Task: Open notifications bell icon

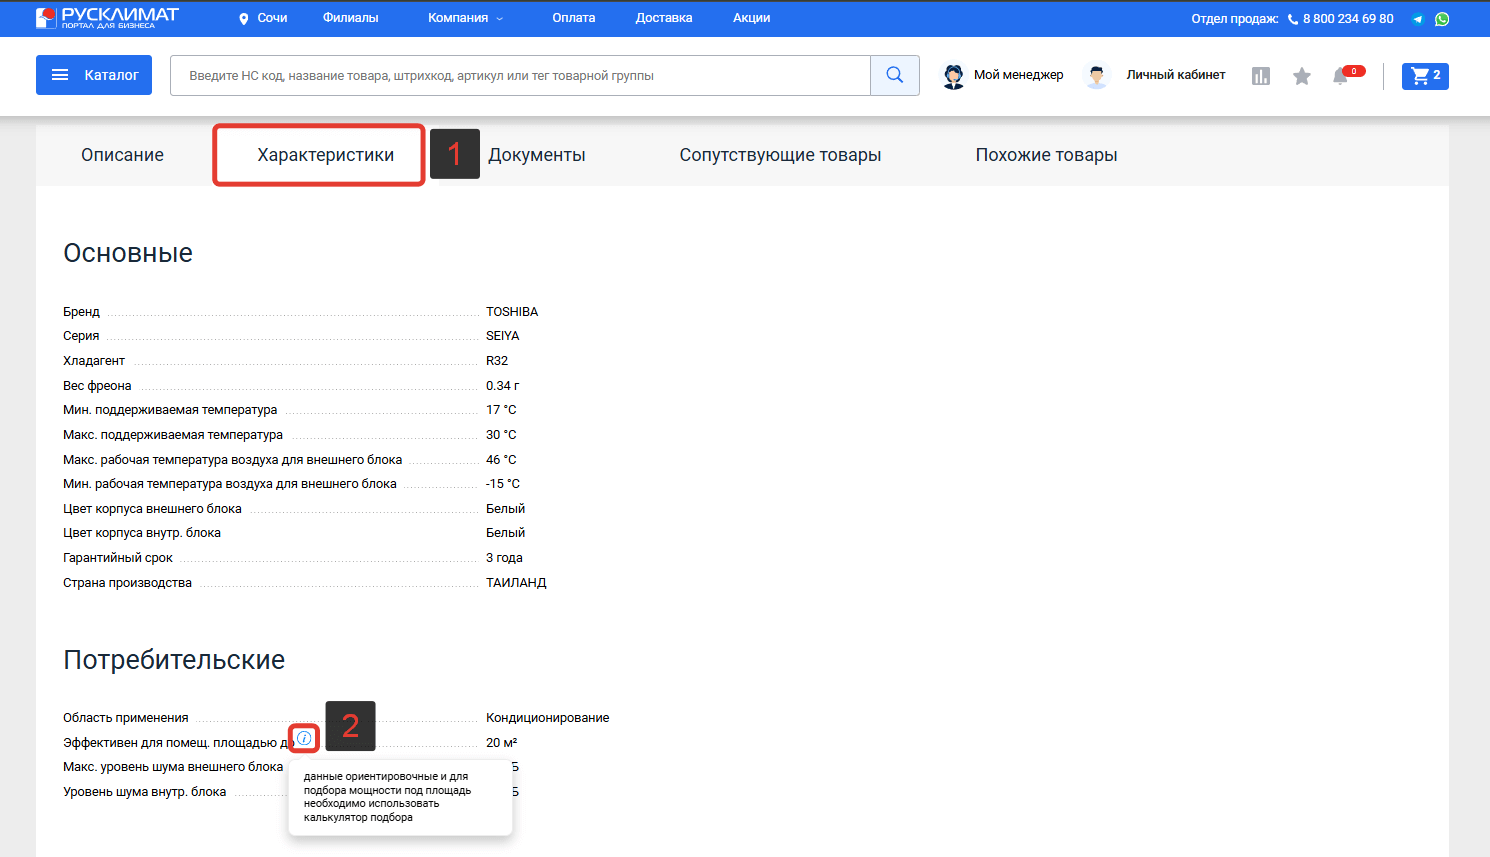Action: coord(1341,76)
